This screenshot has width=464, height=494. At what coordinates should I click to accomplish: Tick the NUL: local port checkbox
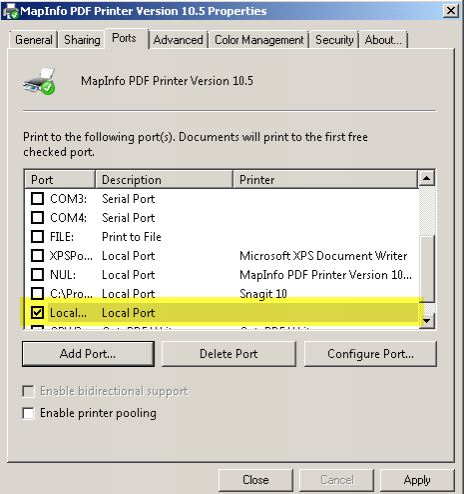[37, 275]
